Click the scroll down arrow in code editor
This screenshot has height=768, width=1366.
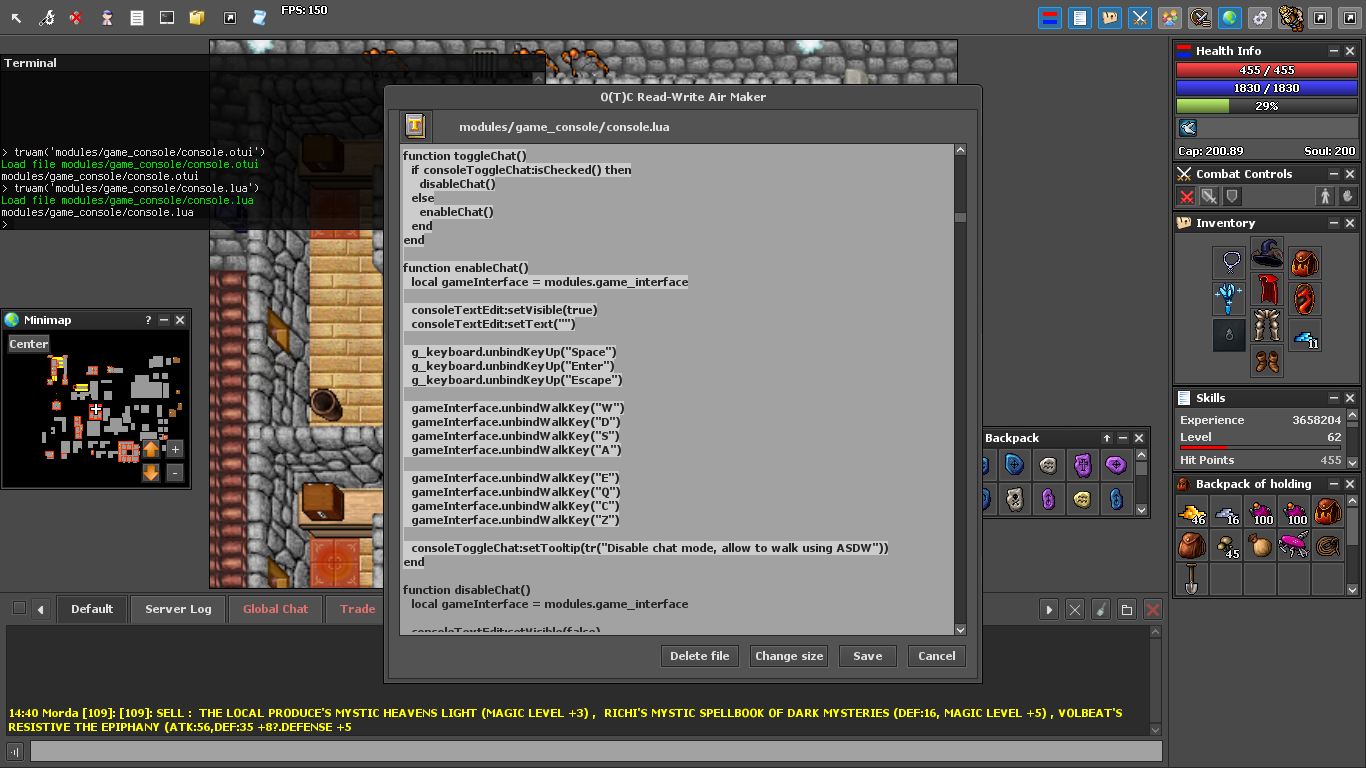coord(960,629)
